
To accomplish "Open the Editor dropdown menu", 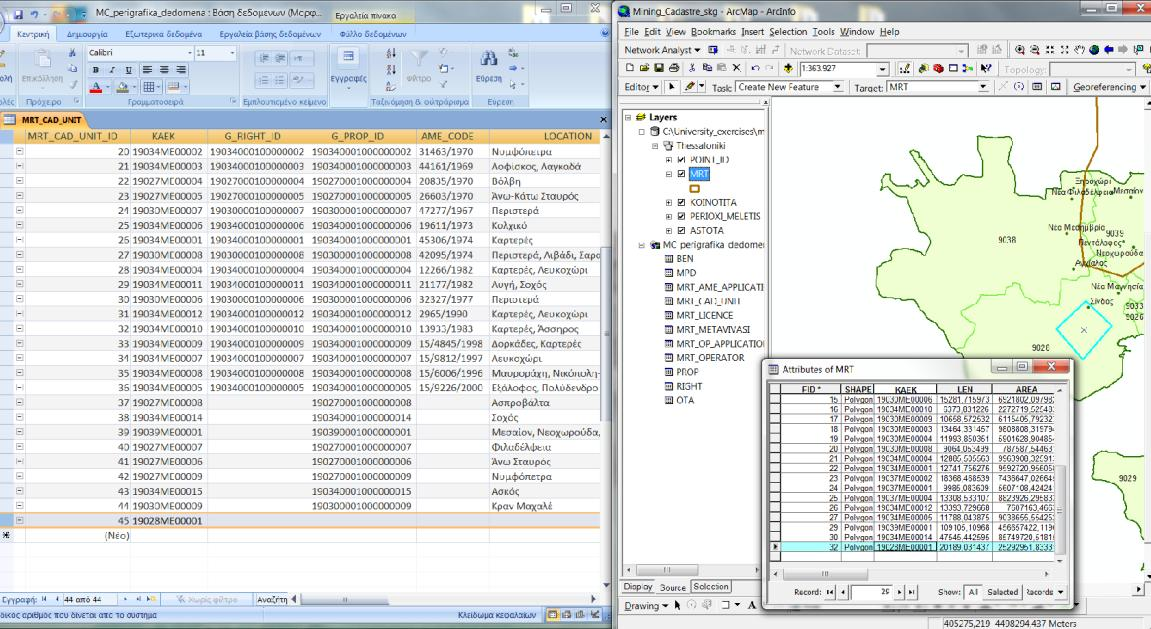I will point(642,87).
